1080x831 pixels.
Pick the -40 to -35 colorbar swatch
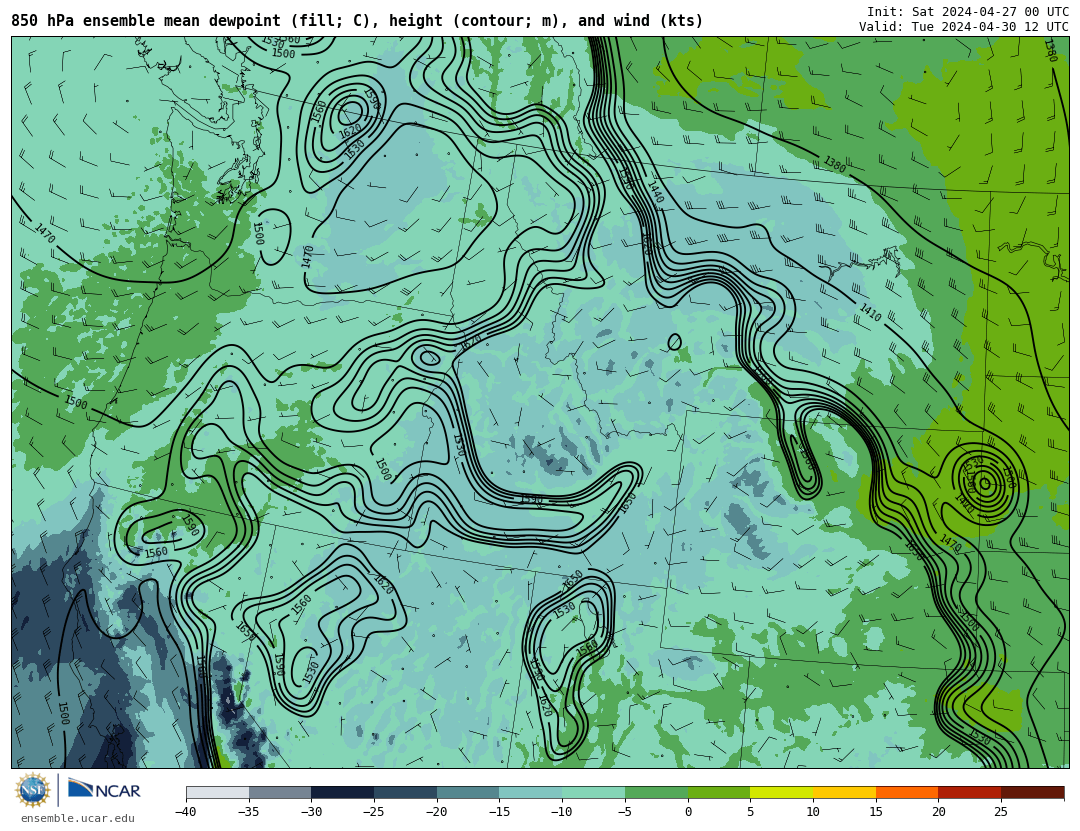[218, 792]
